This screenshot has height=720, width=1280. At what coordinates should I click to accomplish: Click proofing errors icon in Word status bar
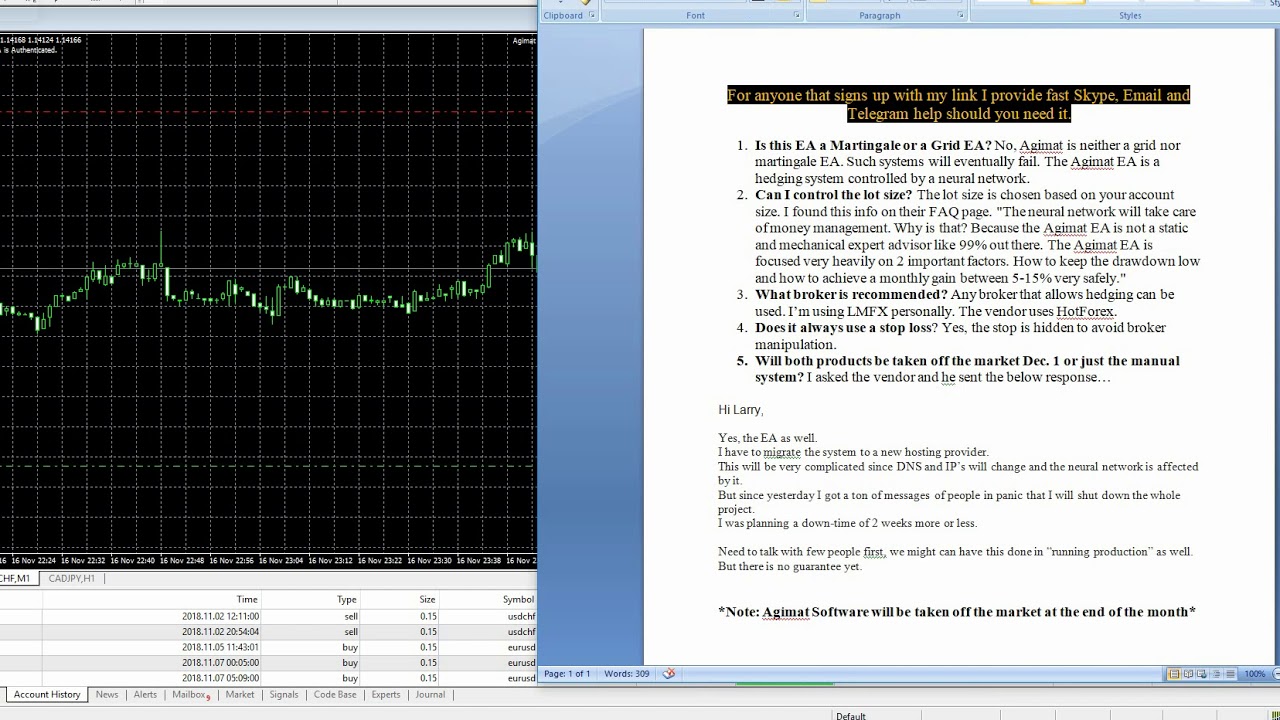tap(669, 674)
